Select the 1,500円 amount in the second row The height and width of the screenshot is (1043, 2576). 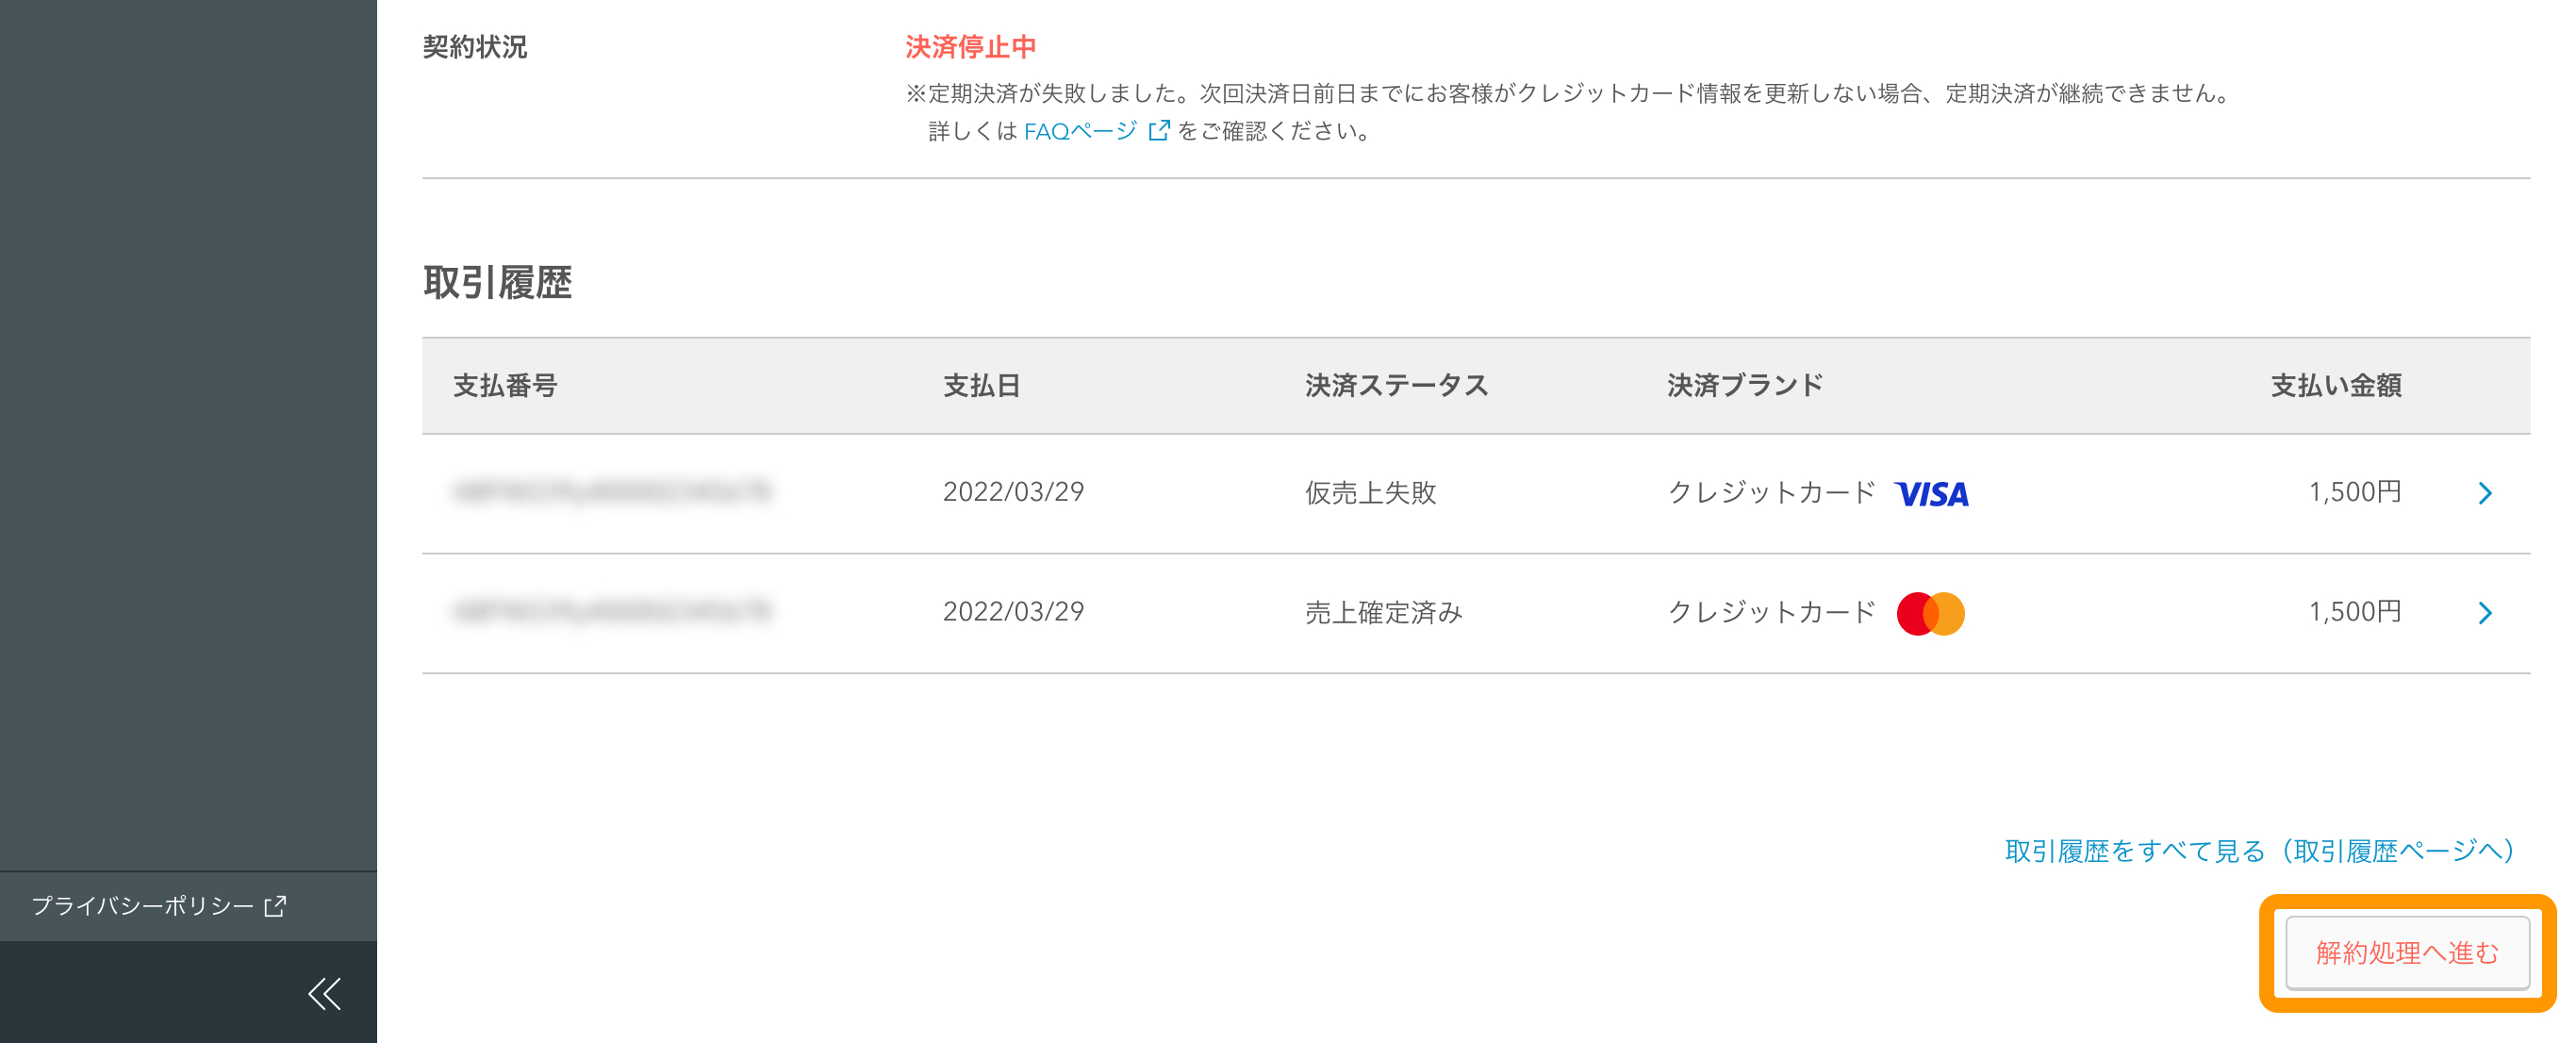tap(2356, 613)
